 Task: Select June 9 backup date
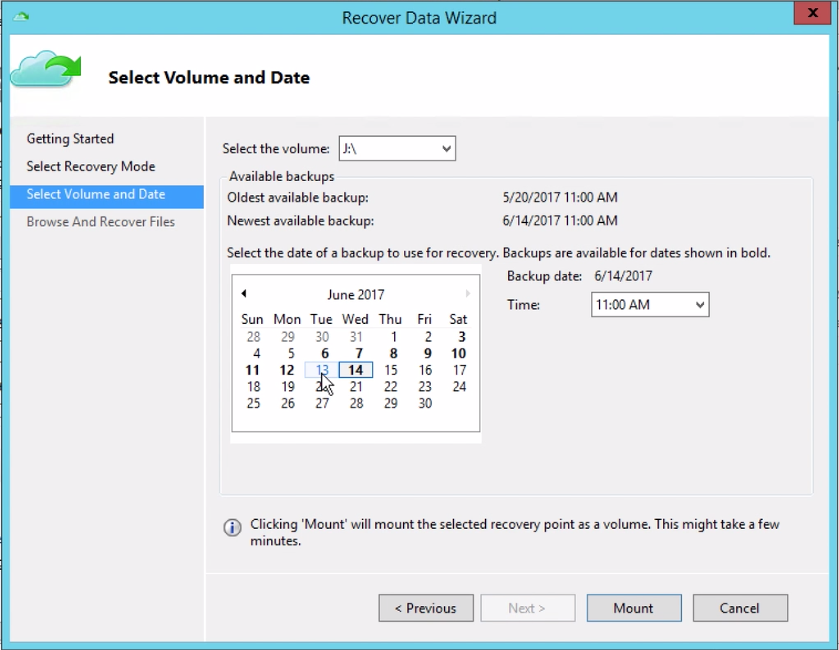pyautogui.click(x=427, y=354)
